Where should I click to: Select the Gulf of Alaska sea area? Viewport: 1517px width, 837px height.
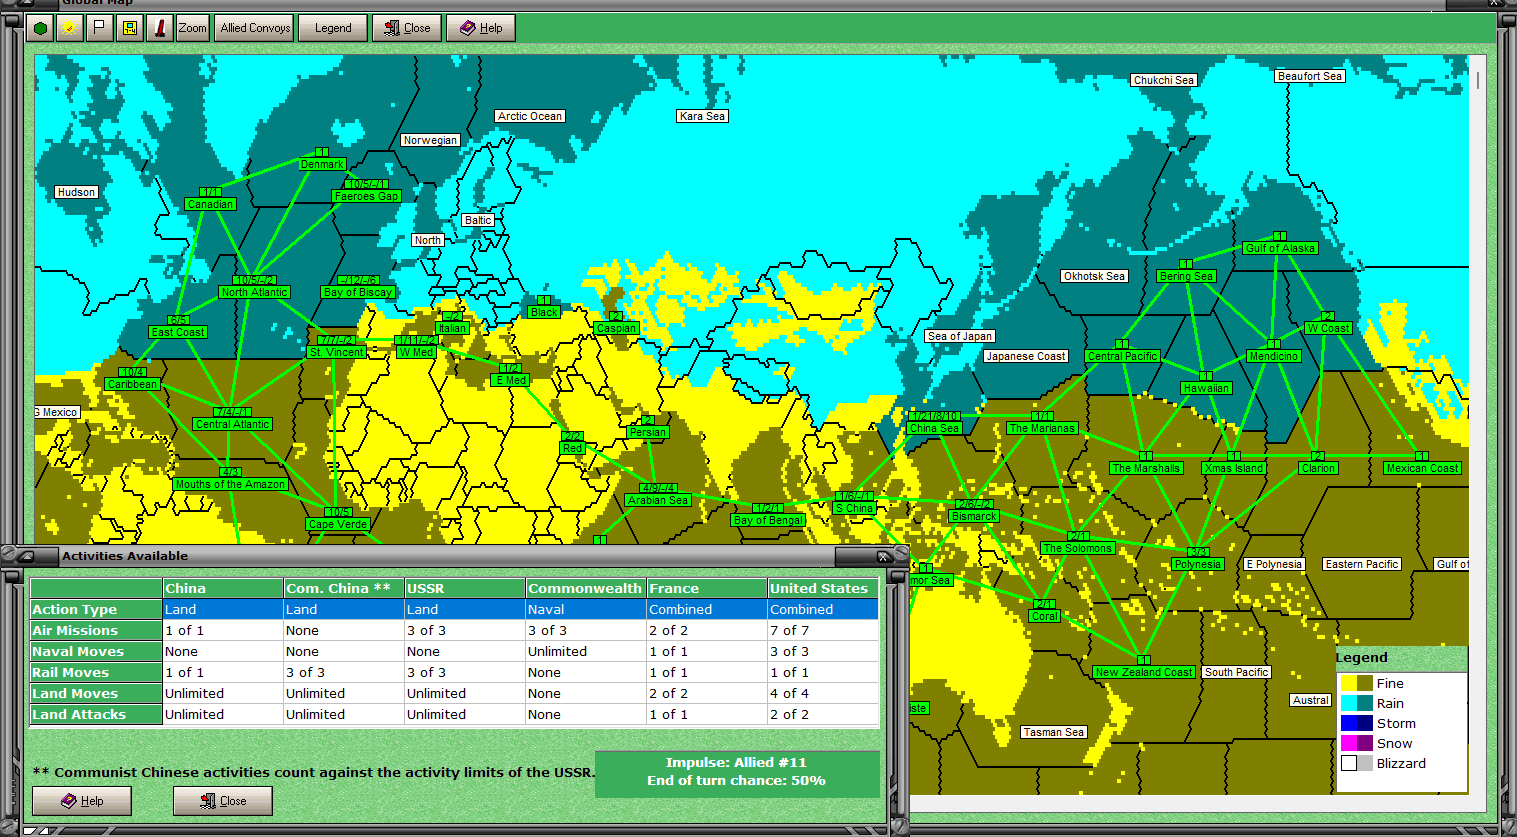tap(1281, 248)
